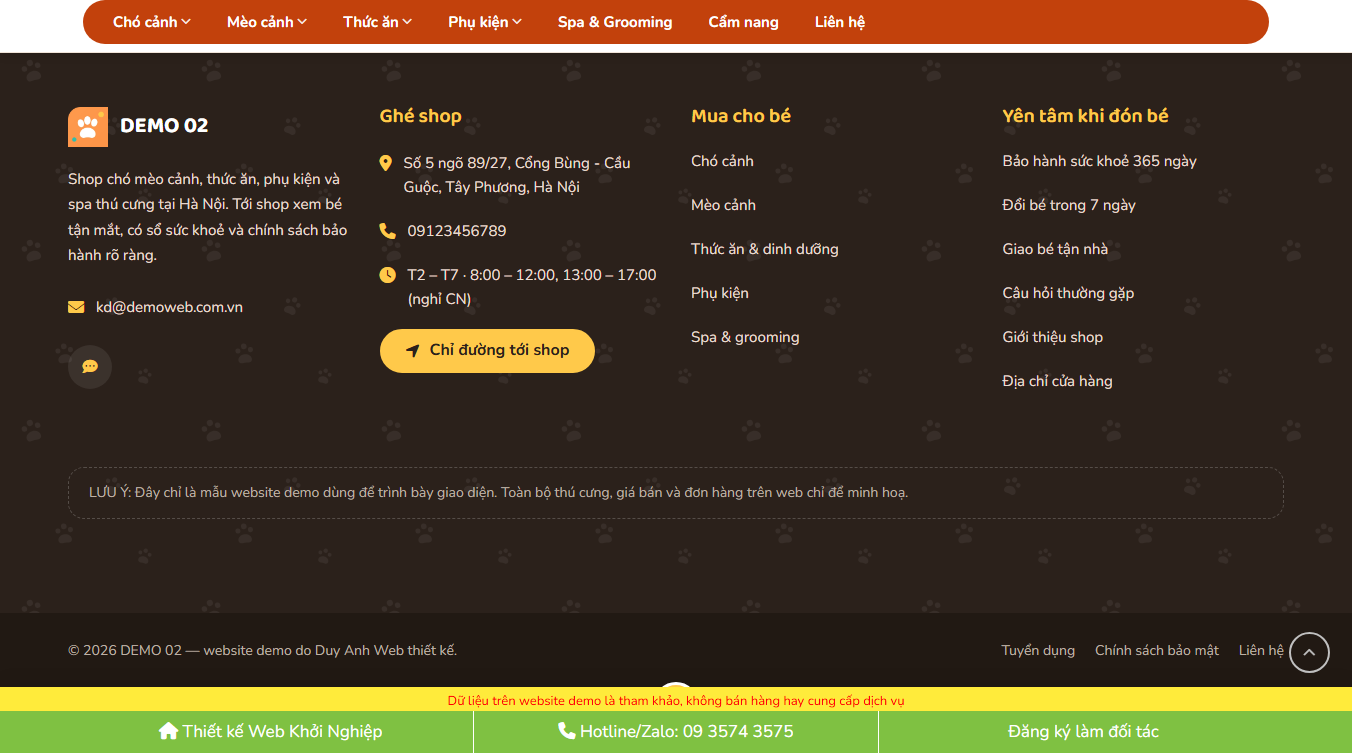Open the Địa chỉ cửa hàng link
The width and height of the screenshot is (1352, 753).
1058,381
